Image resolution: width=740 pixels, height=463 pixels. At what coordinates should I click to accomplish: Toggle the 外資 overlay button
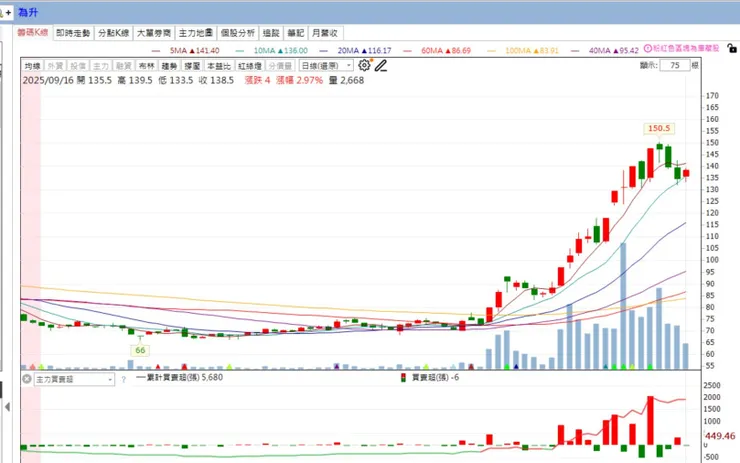(x=55, y=66)
